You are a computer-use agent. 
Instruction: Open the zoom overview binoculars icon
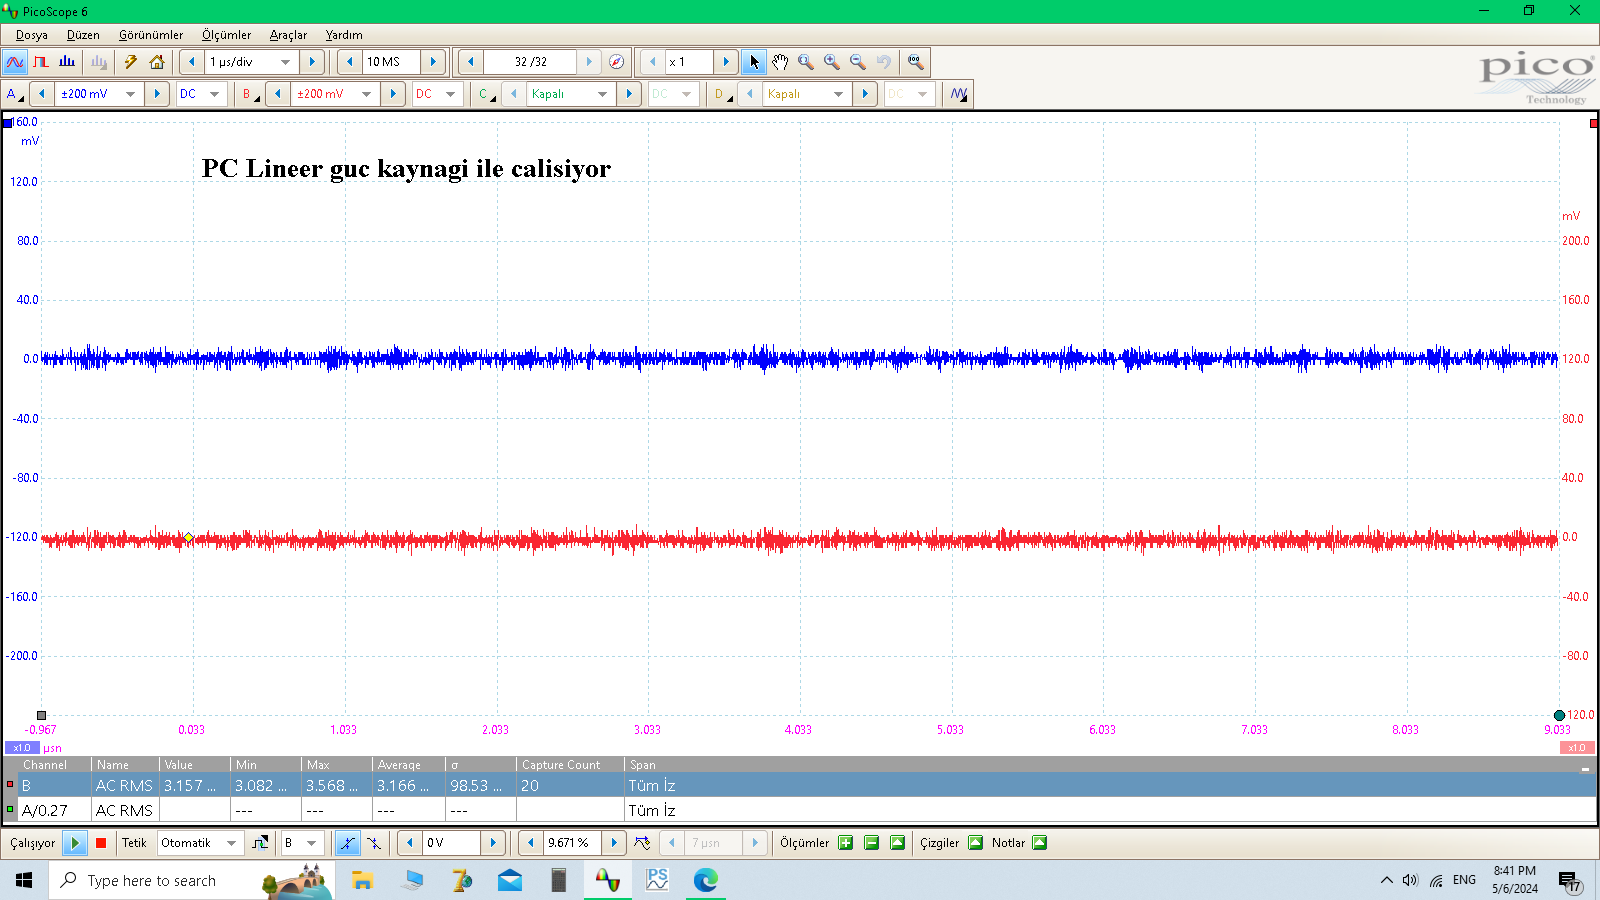point(915,62)
